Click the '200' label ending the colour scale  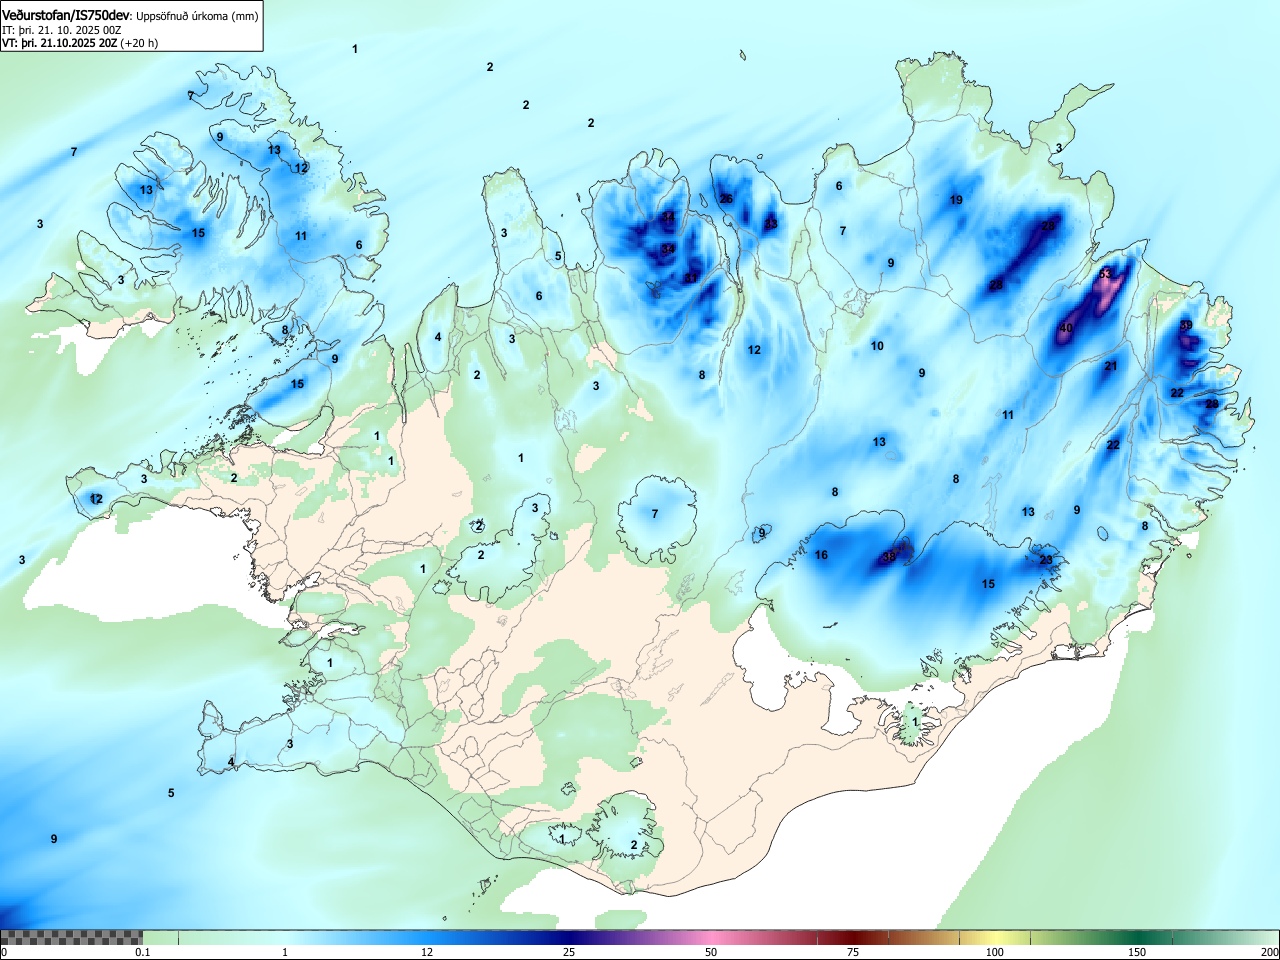(1269, 952)
